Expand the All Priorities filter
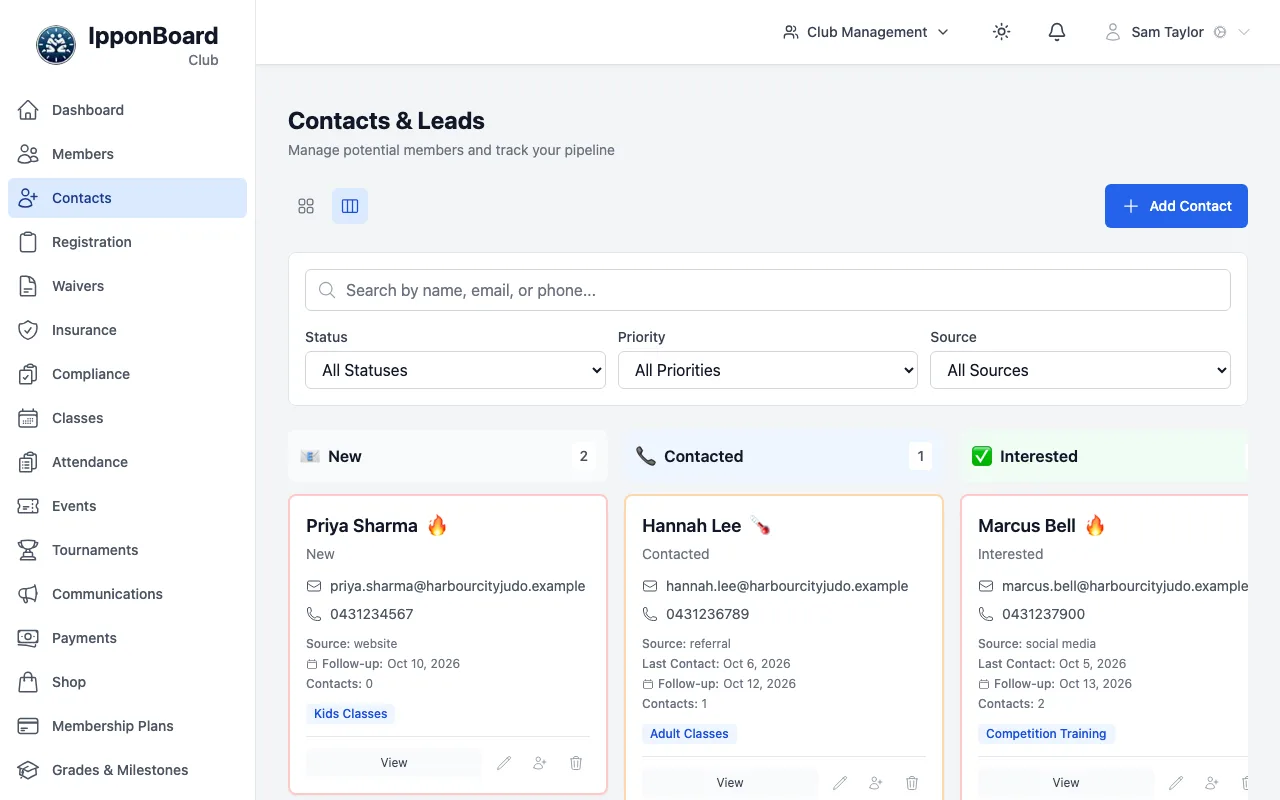This screenshot has height=800, width=1280. click(768, 370)
